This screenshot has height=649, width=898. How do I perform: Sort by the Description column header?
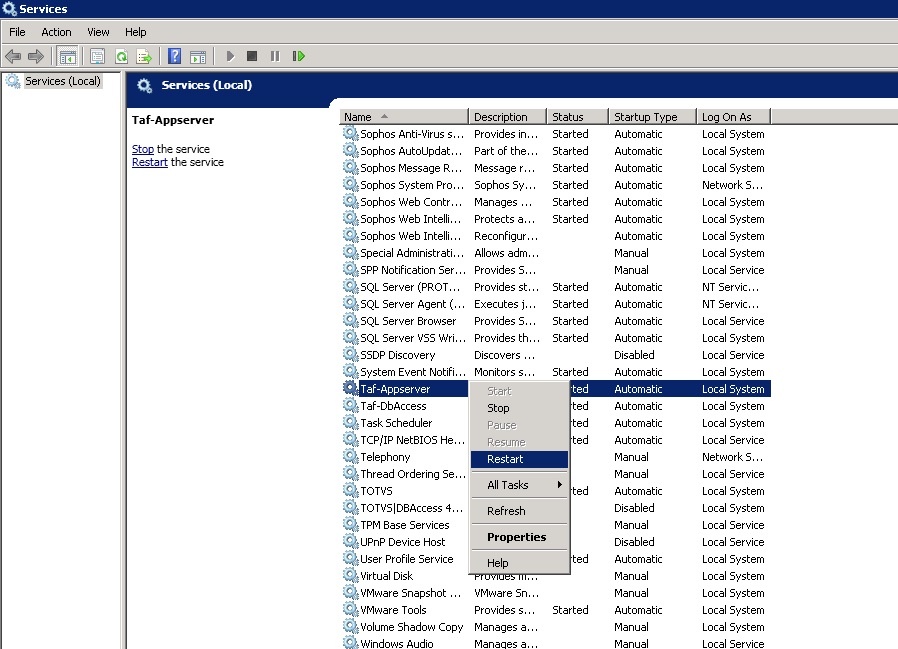[x=507, y=117]
